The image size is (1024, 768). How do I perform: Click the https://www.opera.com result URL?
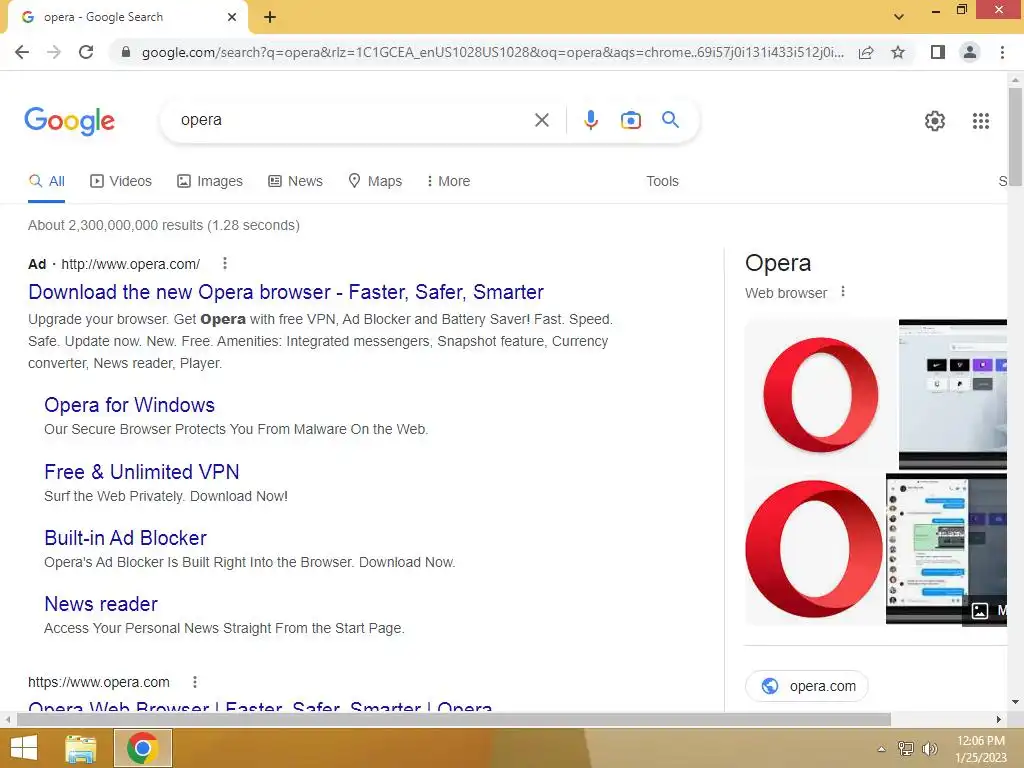click(99, 682)
